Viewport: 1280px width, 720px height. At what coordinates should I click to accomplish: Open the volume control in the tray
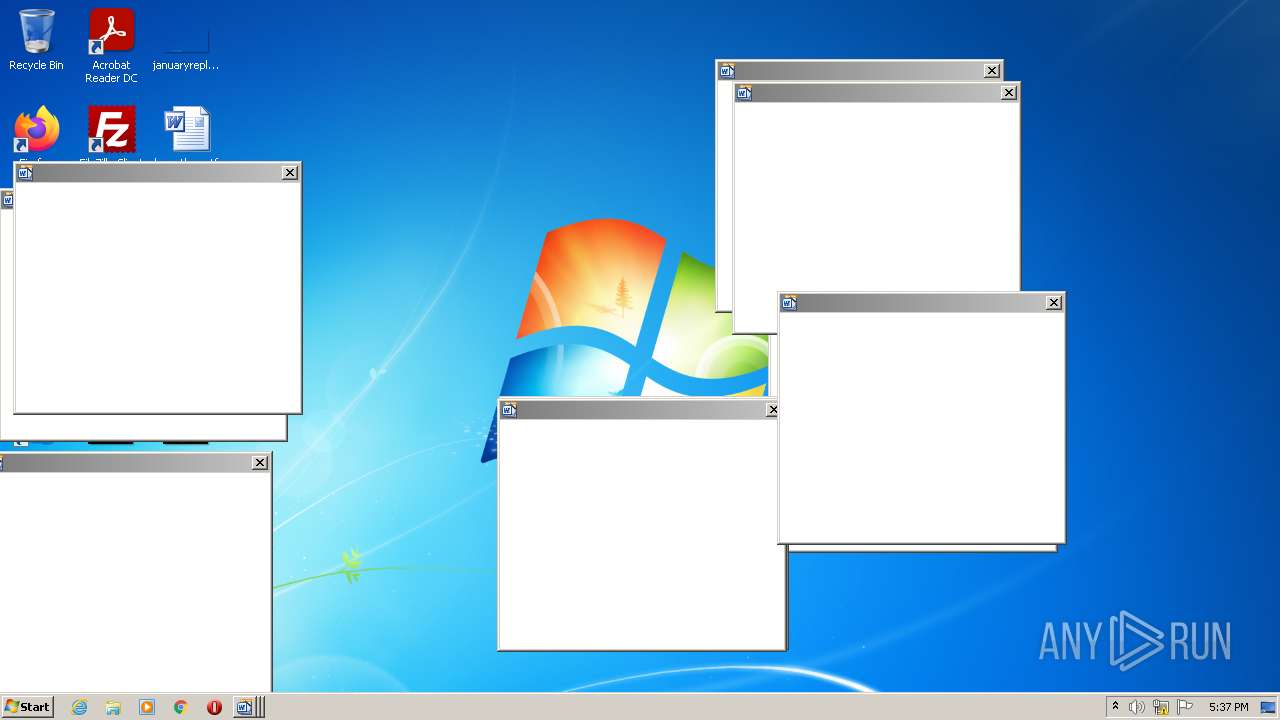pos(1137,707)
